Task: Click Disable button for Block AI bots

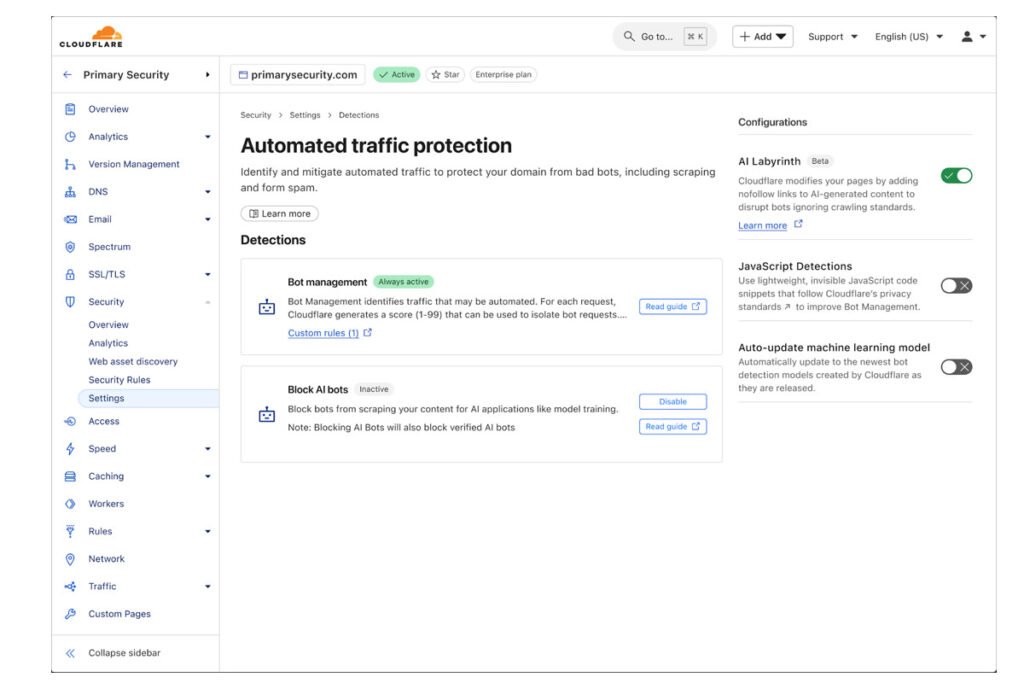Action: pyautogui.click(x=672, y=402)
